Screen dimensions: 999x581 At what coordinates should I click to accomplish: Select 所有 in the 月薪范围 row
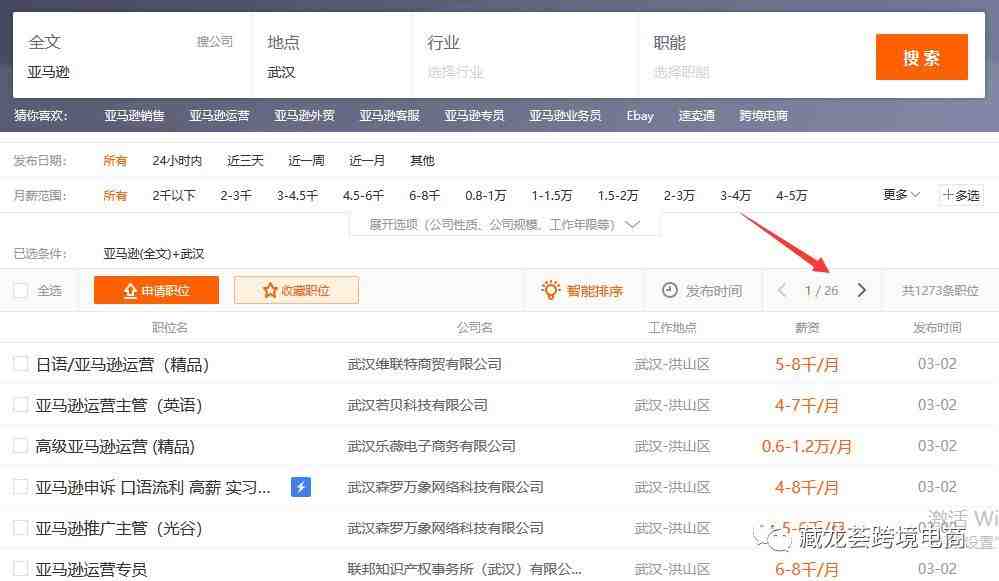[x=115, y=196]
